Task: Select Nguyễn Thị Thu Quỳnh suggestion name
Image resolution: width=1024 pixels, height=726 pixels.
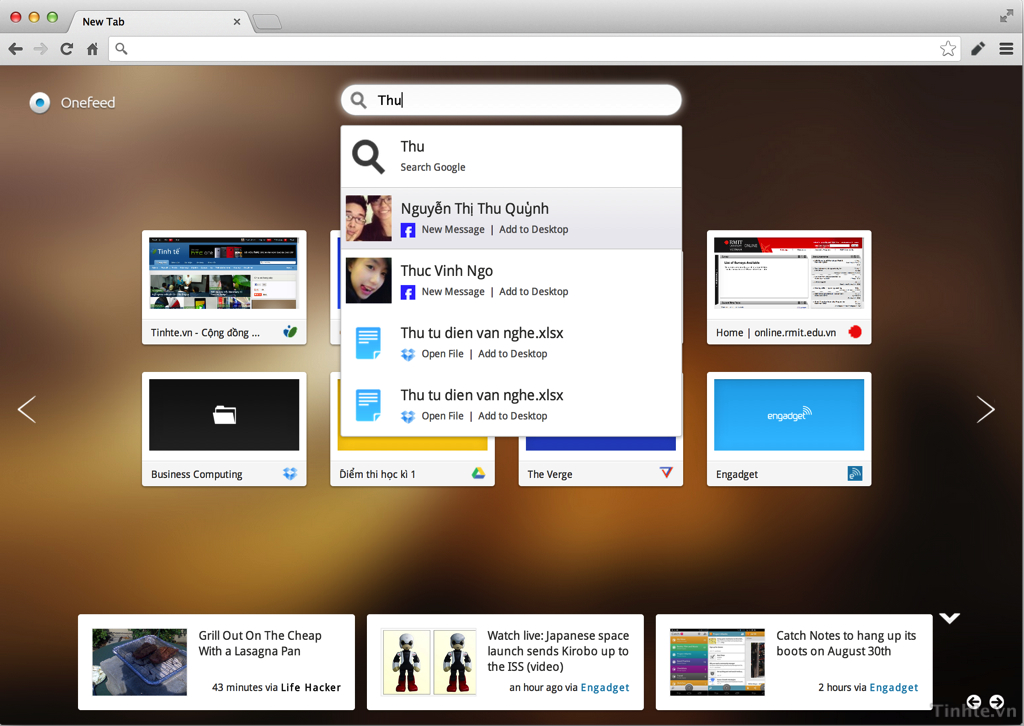Action: [475, 208]
